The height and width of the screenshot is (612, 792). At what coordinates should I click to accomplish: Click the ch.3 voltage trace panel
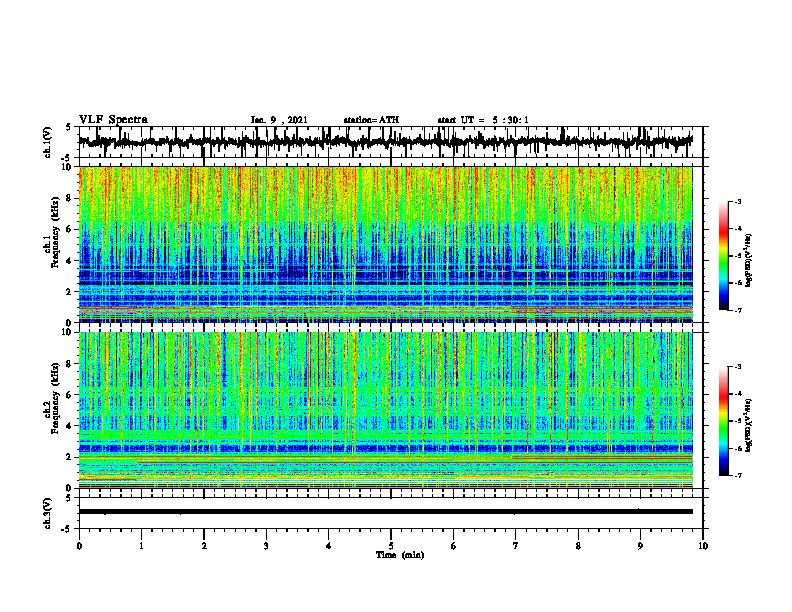click(x=391, y=513)
